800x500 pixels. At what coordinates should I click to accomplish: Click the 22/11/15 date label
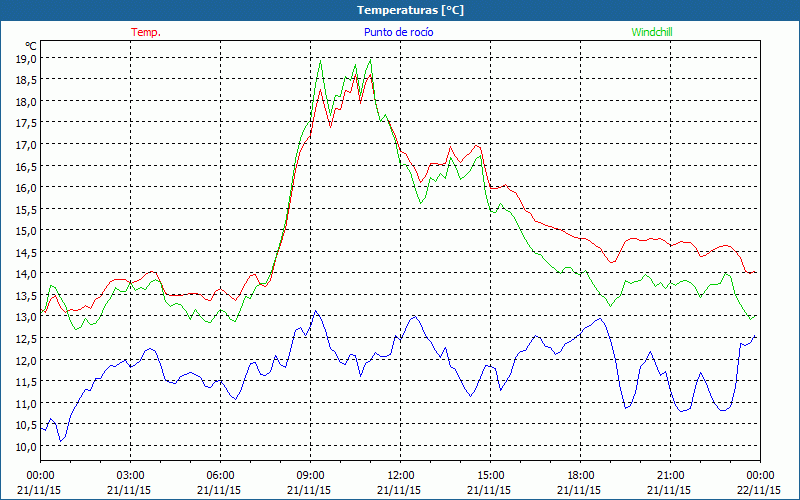[759, 490]
